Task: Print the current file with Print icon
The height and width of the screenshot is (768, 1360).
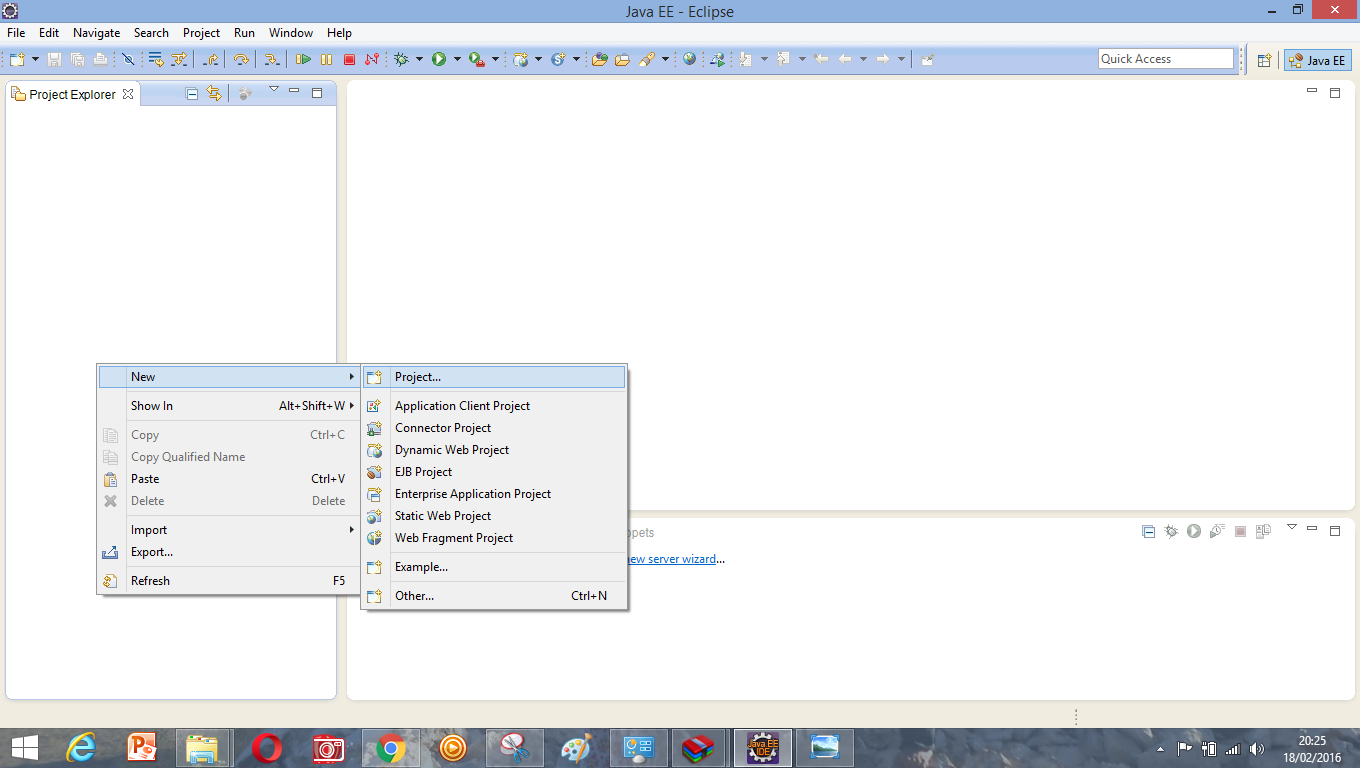Action: [100, 58]
